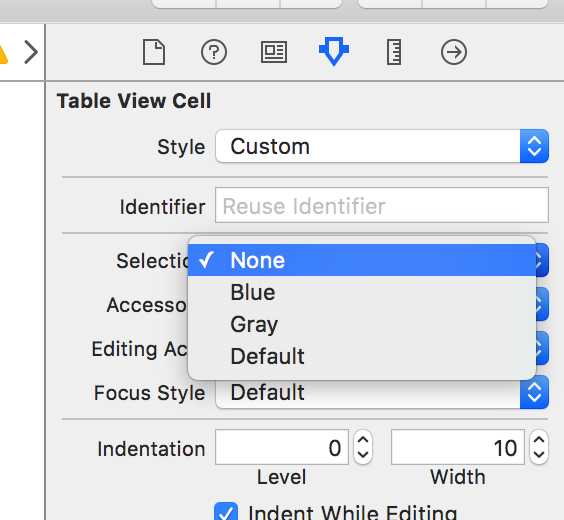
Task: Open the Connections inspector arrow icon
Action: 454,53
